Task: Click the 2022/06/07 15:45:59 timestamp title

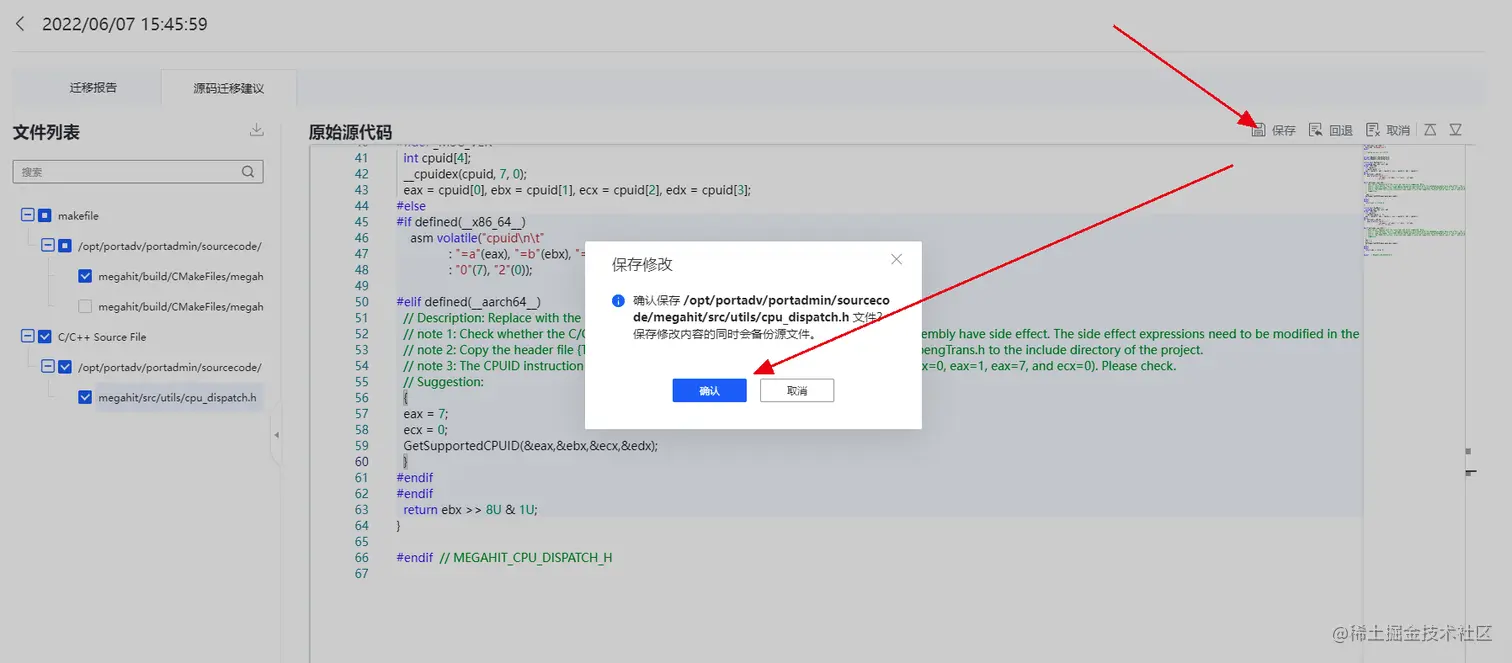Action: point(125,24)
